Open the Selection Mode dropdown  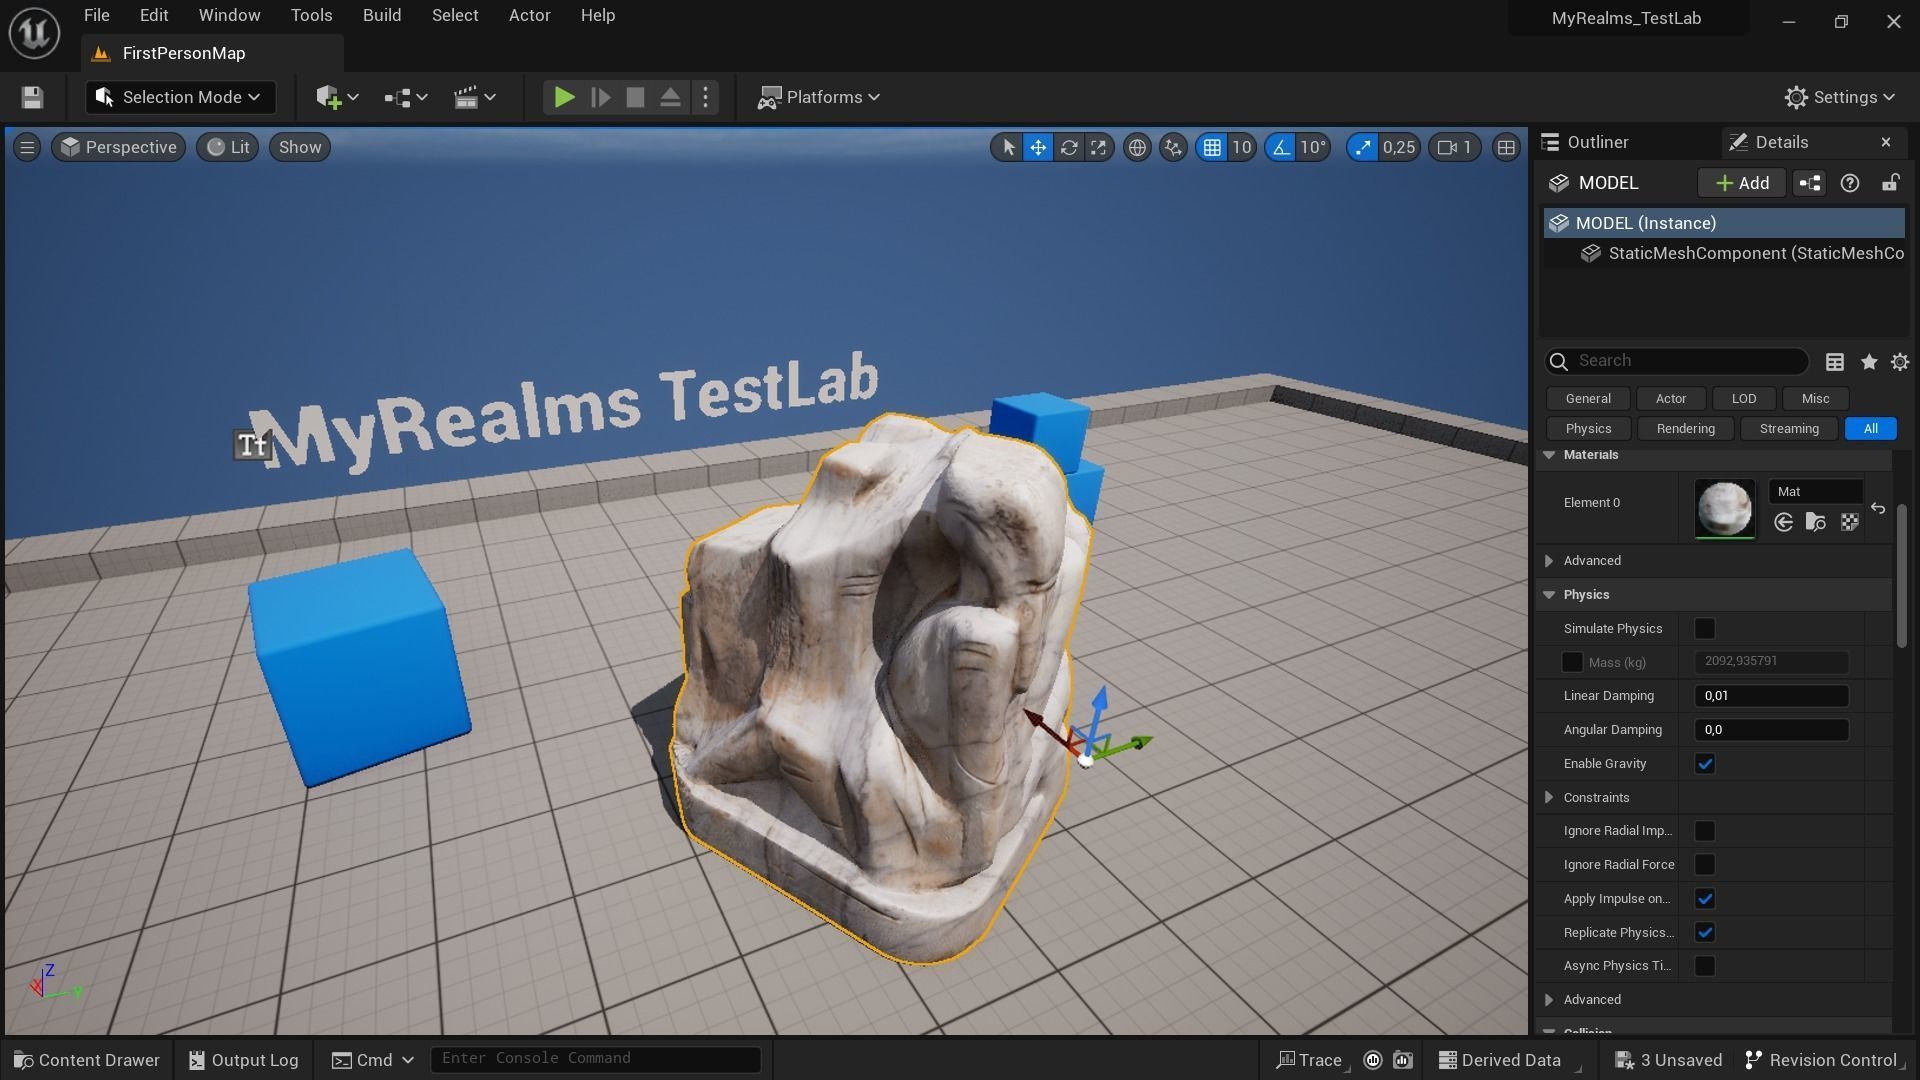point(180,97)
